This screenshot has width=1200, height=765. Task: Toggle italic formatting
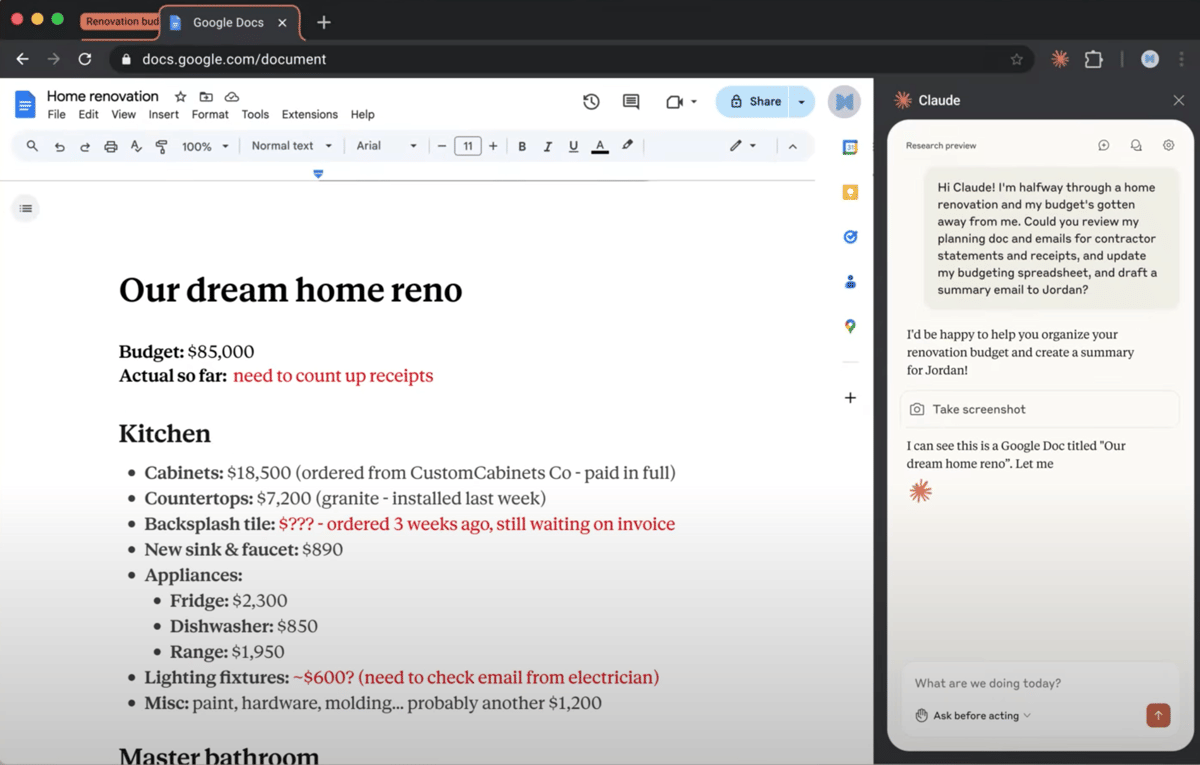(x=547, y=146)
